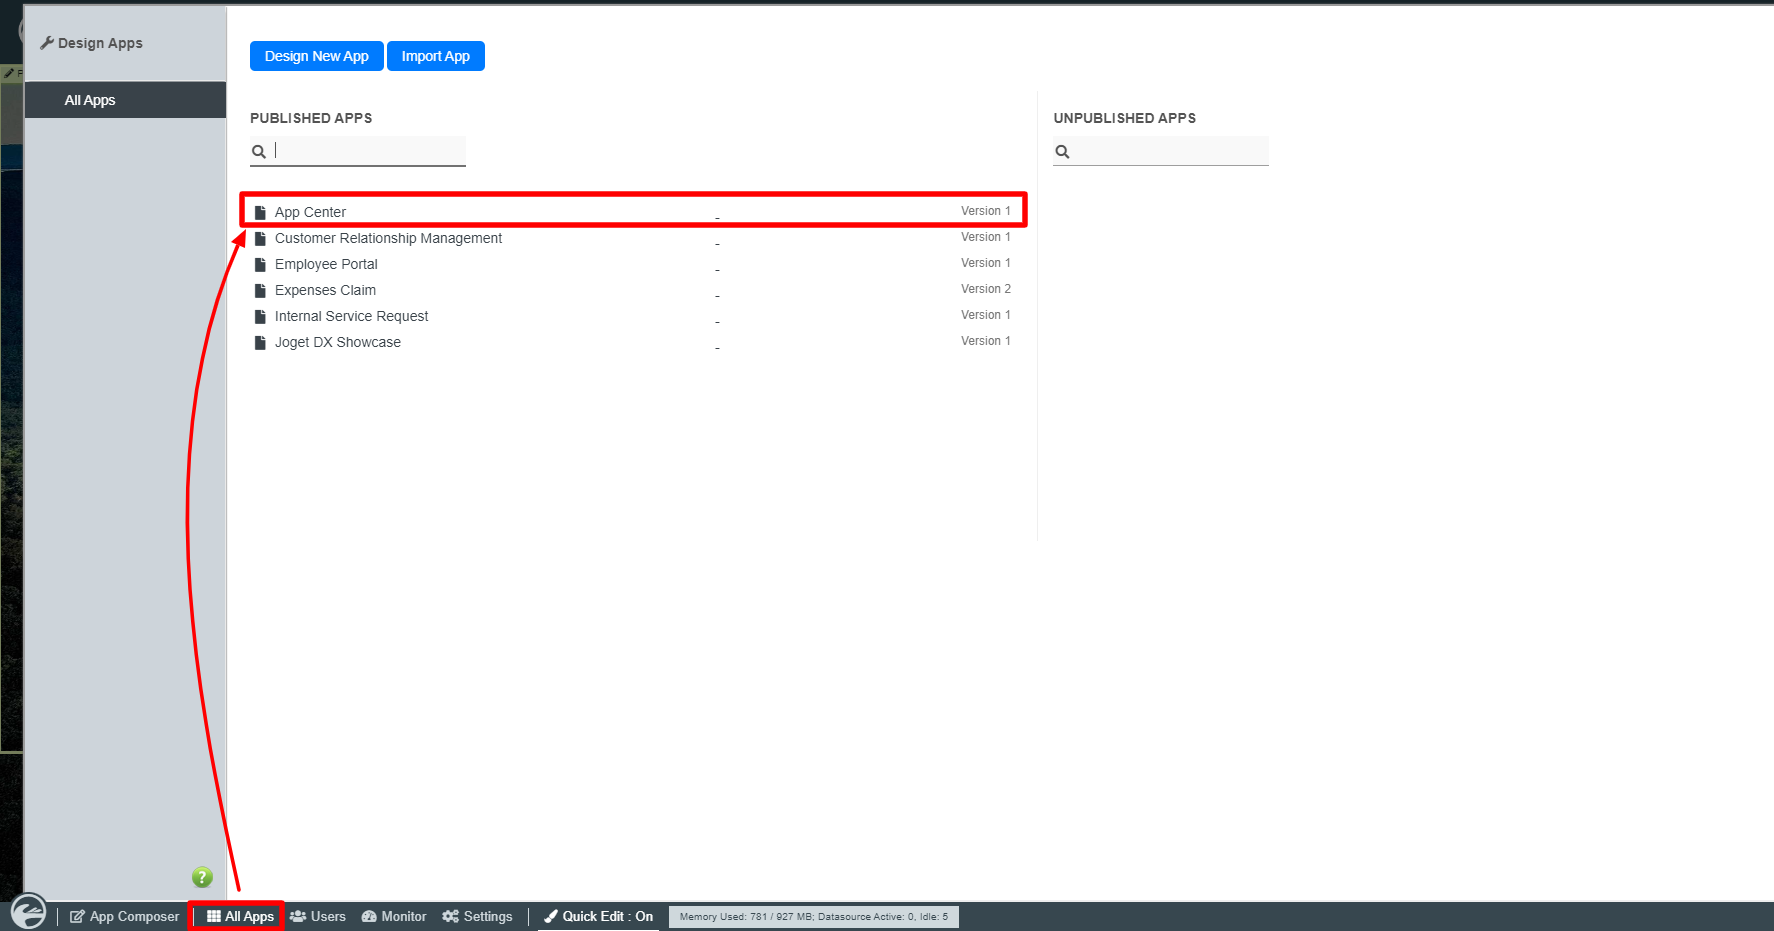The width and height of the screenshot is (1774, 931).
Task: Open the Employee Portal app
Action: click(326, 264)
